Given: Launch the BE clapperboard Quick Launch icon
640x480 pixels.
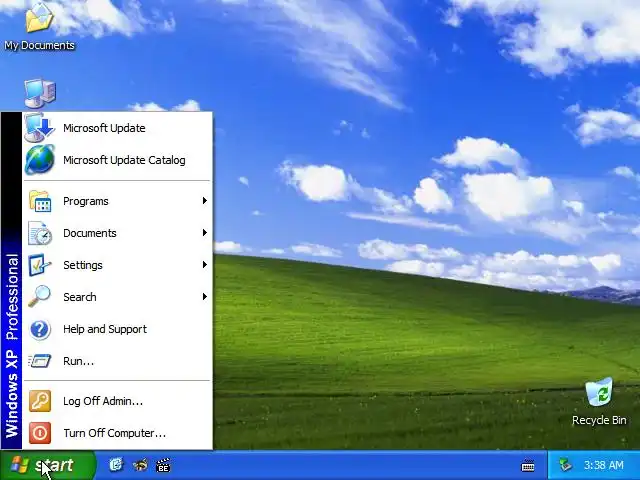Looking at the screenshot, I should tap(163, 465).
